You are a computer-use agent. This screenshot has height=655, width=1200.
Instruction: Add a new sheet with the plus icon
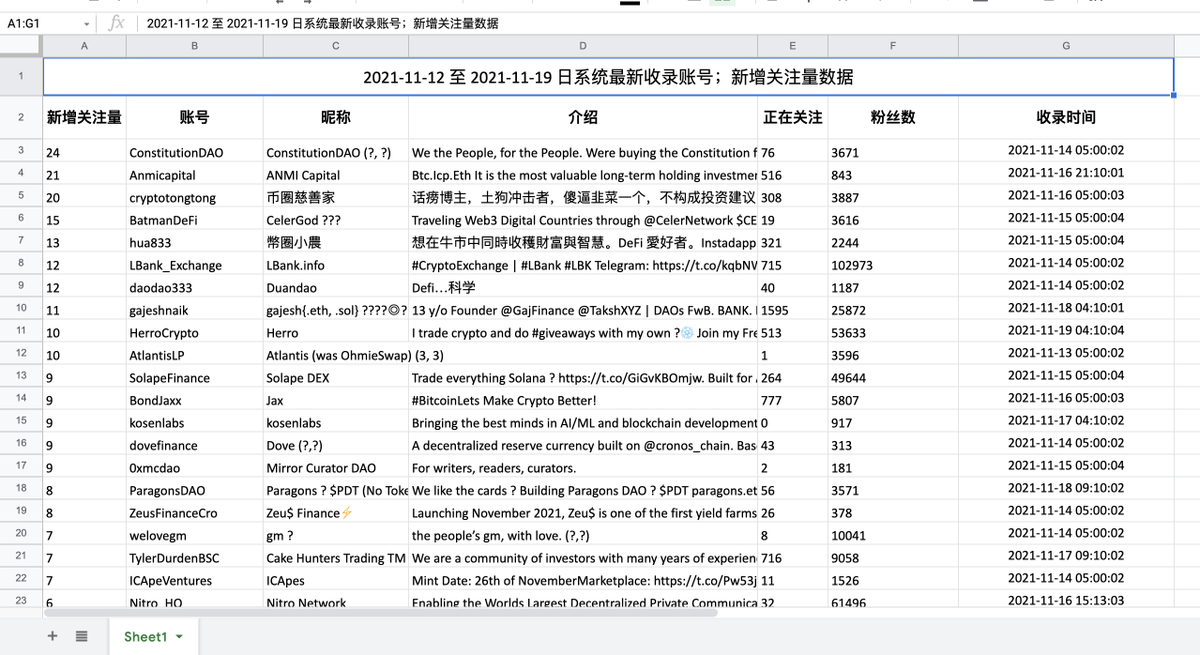pos(51,636)
